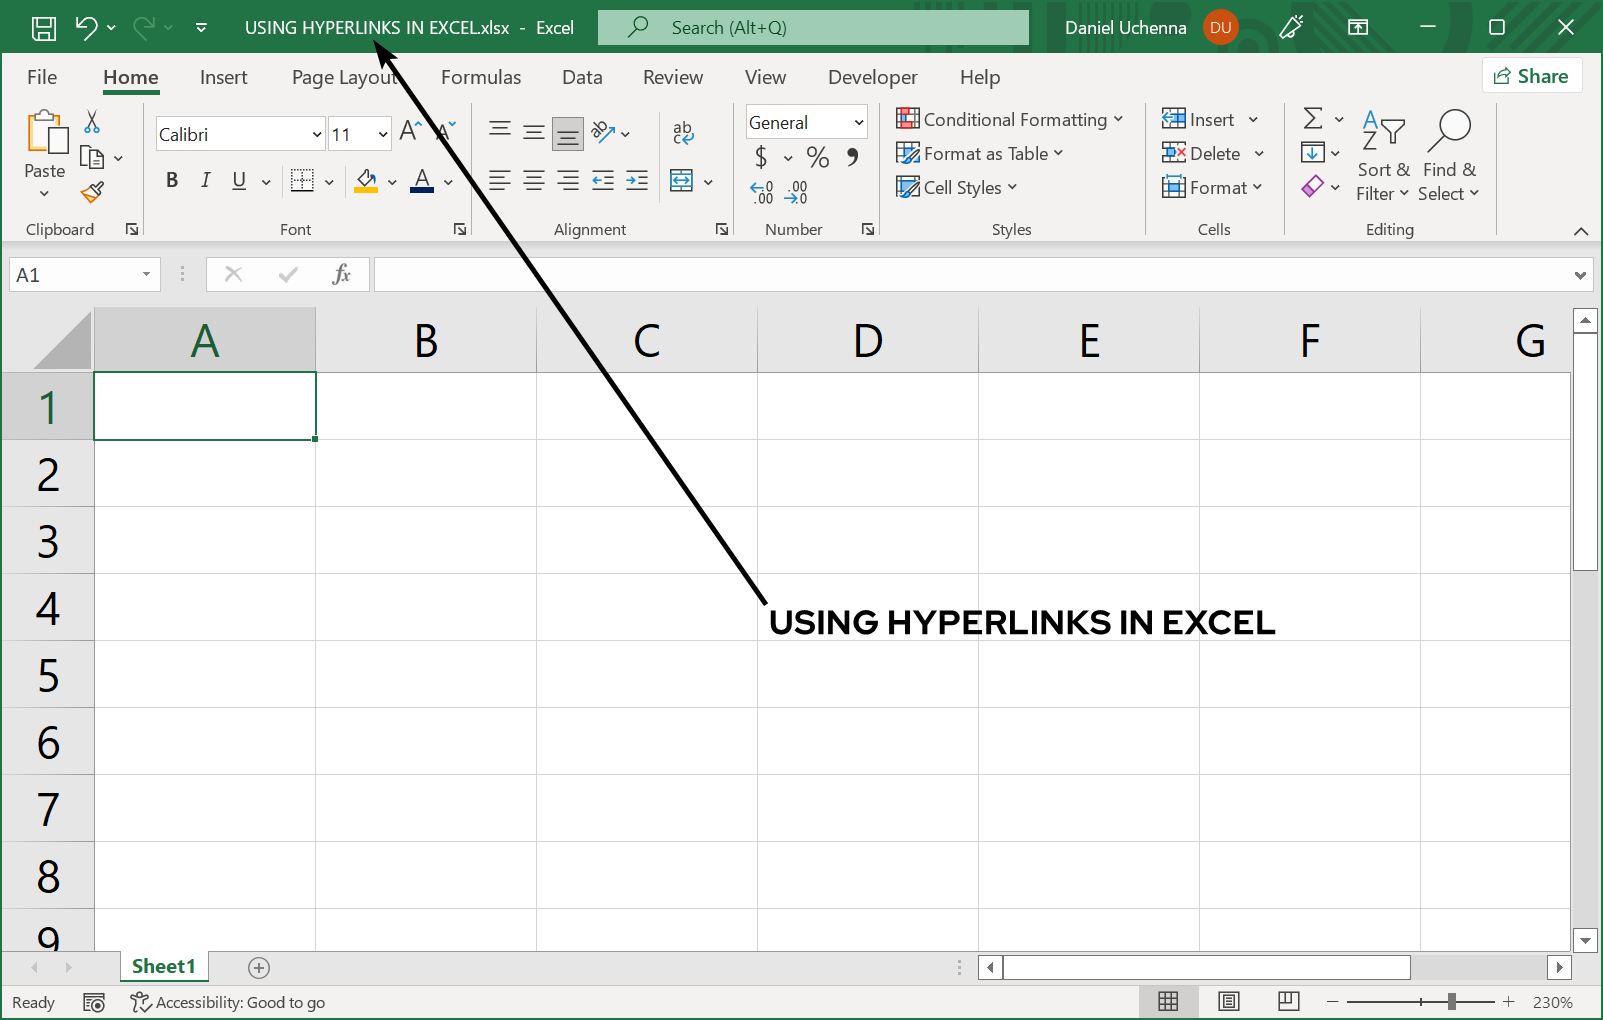The image size is (1603, 1020).
Task: Click inside the Search box
Action: click(x=812, y=27)
